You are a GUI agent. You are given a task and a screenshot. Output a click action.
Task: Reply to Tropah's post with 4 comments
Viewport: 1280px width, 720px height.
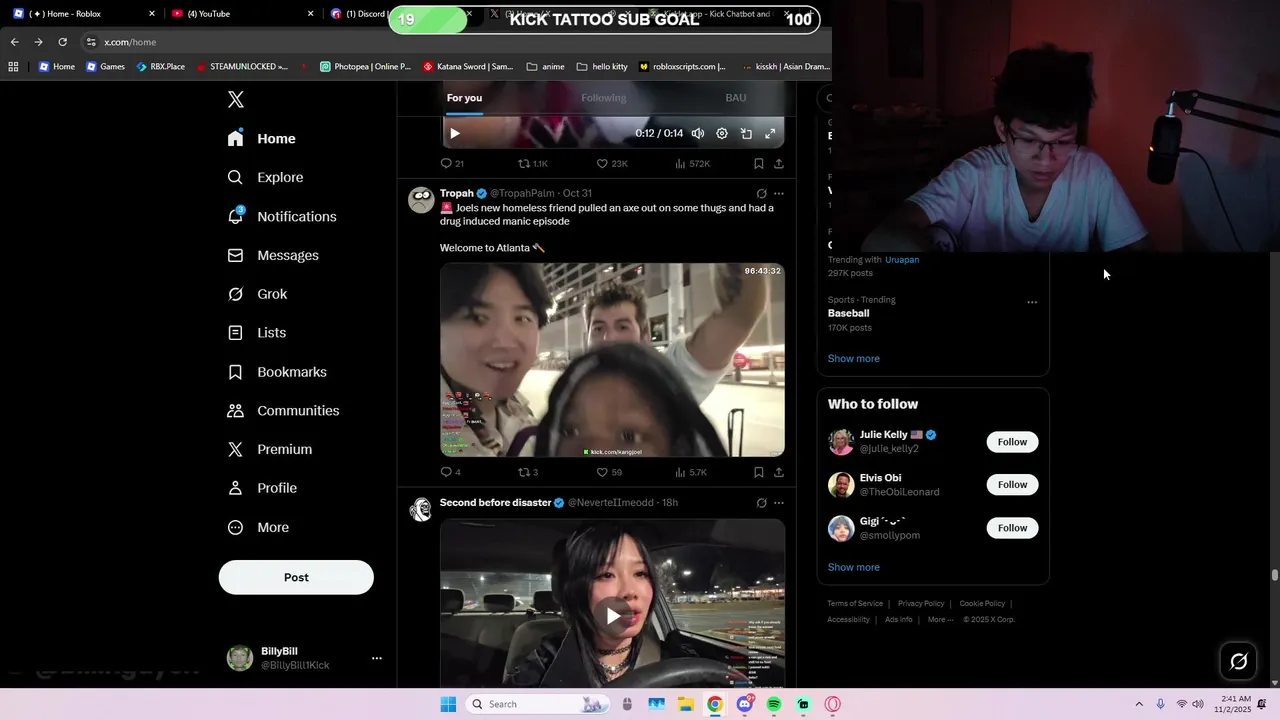451,472
